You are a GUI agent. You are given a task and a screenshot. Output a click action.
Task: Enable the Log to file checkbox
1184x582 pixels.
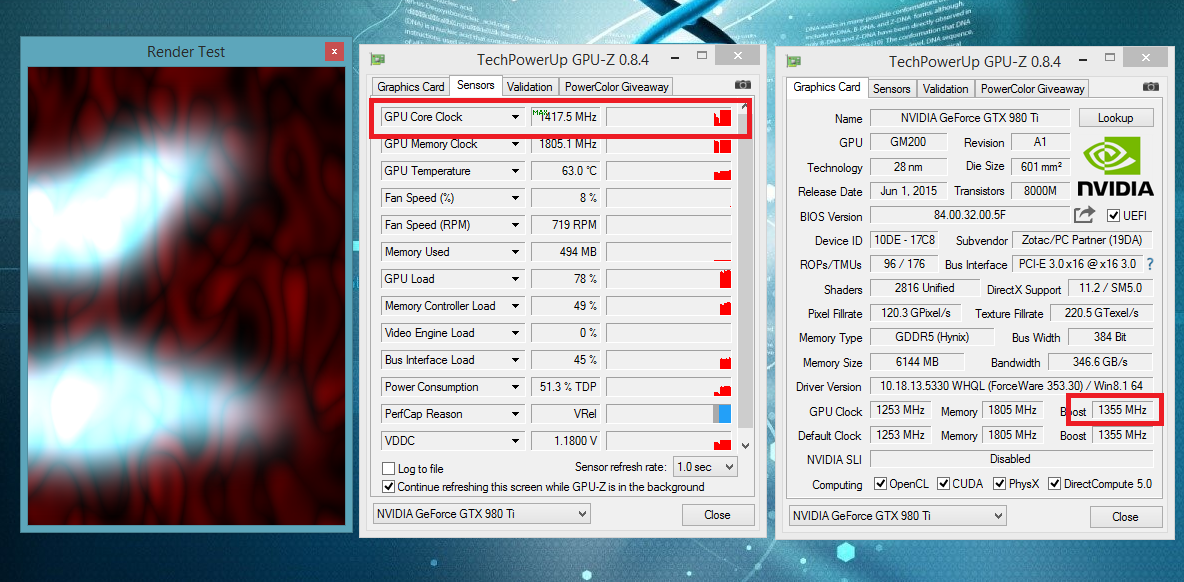point(388,468)
